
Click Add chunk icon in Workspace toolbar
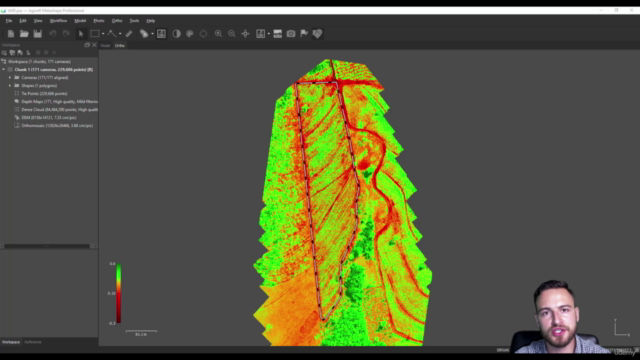pyautogui.click(x=4, y=53)
